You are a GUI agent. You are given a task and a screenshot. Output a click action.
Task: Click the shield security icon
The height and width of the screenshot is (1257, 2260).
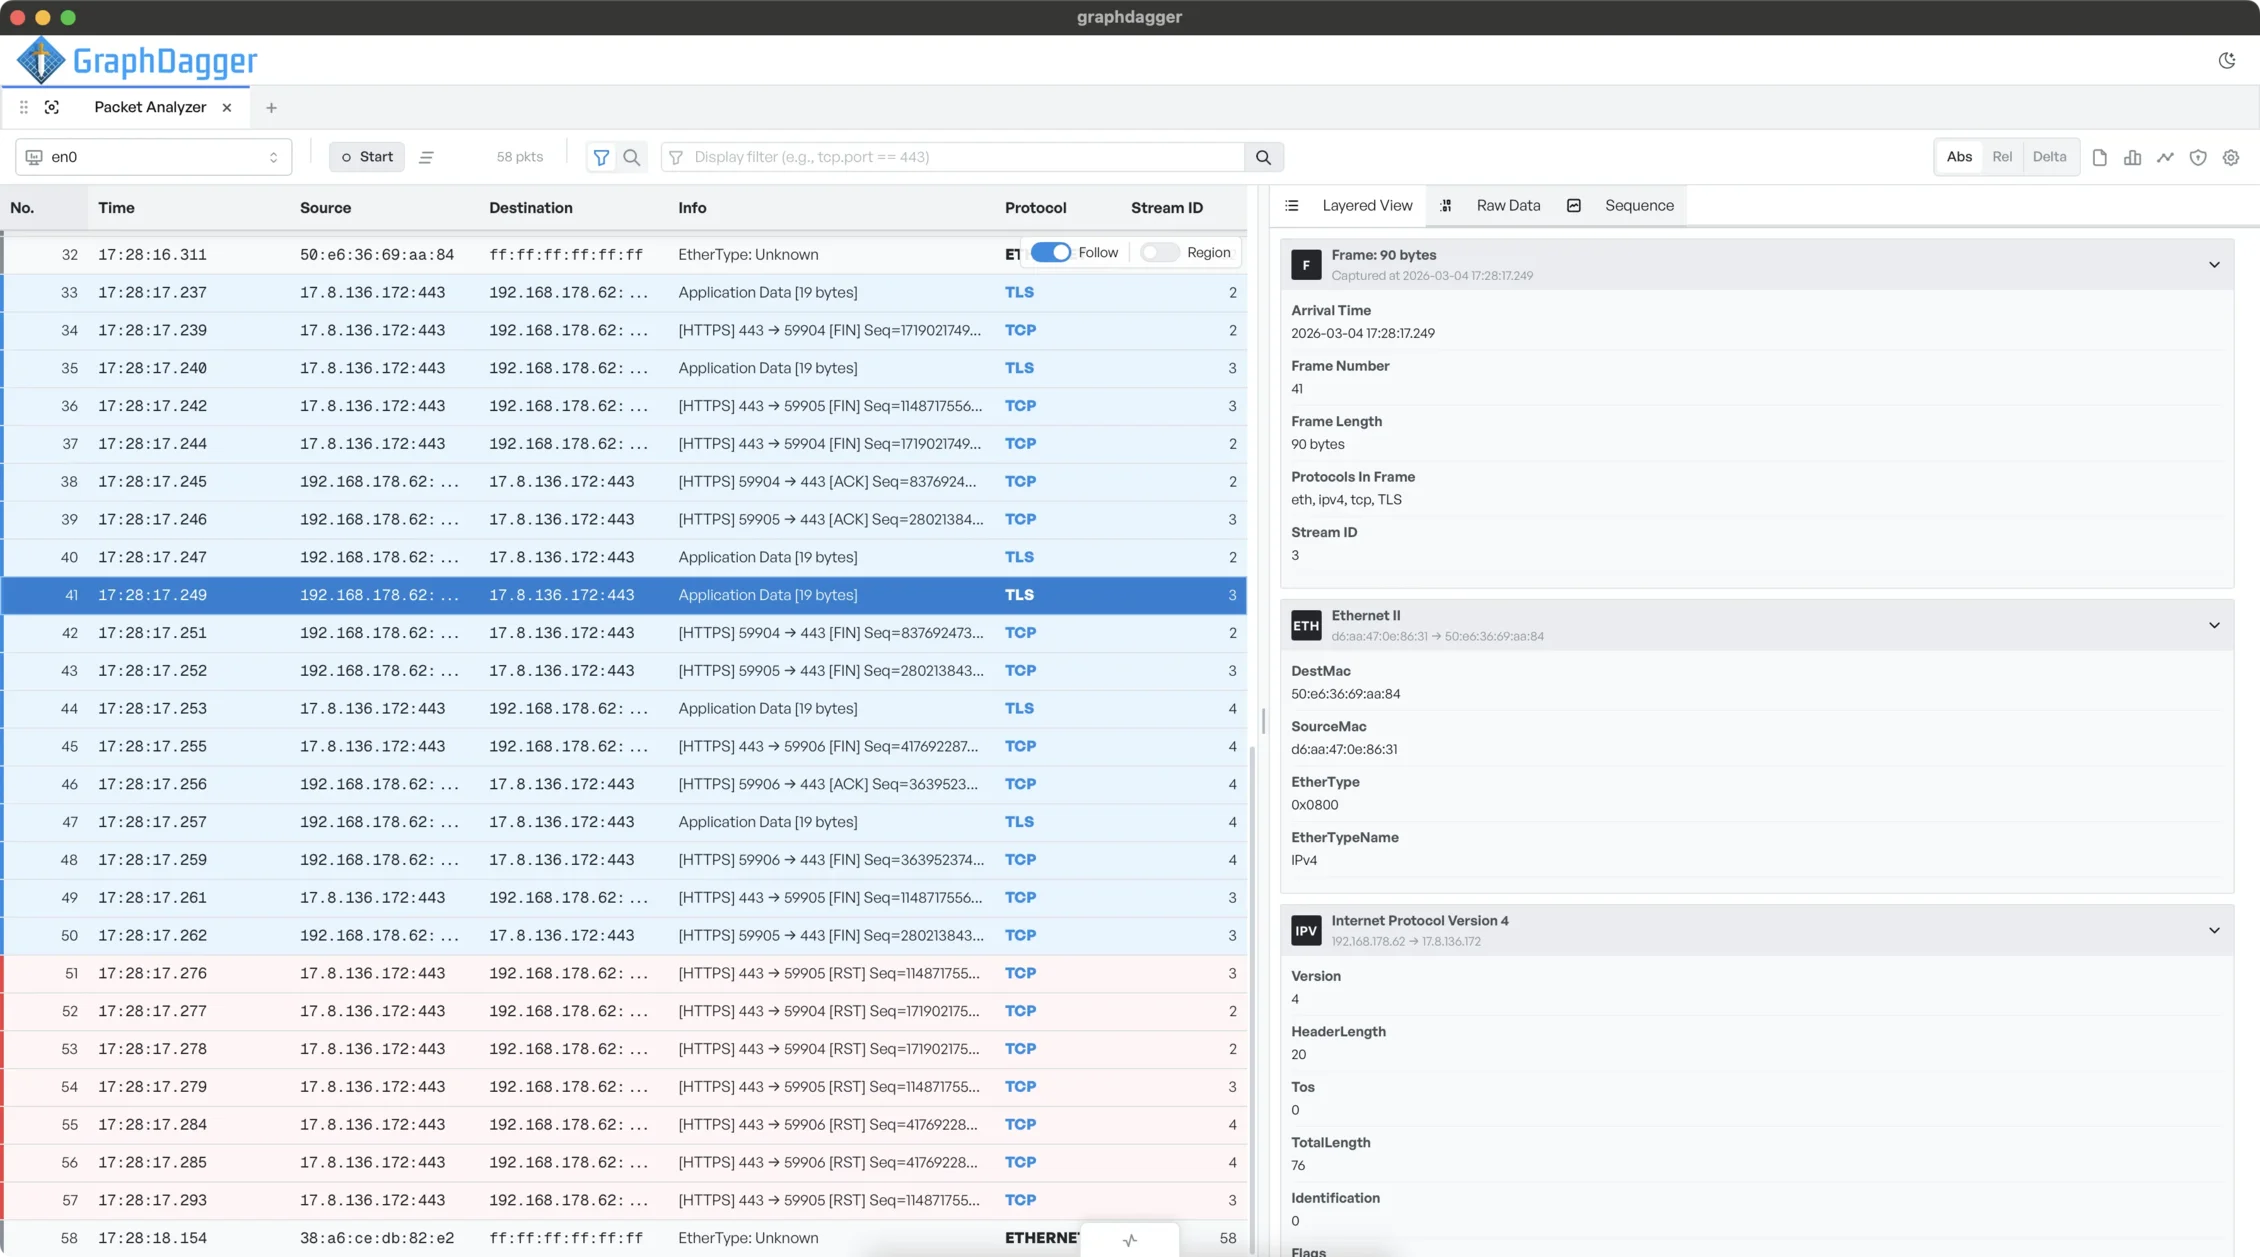2198,157
